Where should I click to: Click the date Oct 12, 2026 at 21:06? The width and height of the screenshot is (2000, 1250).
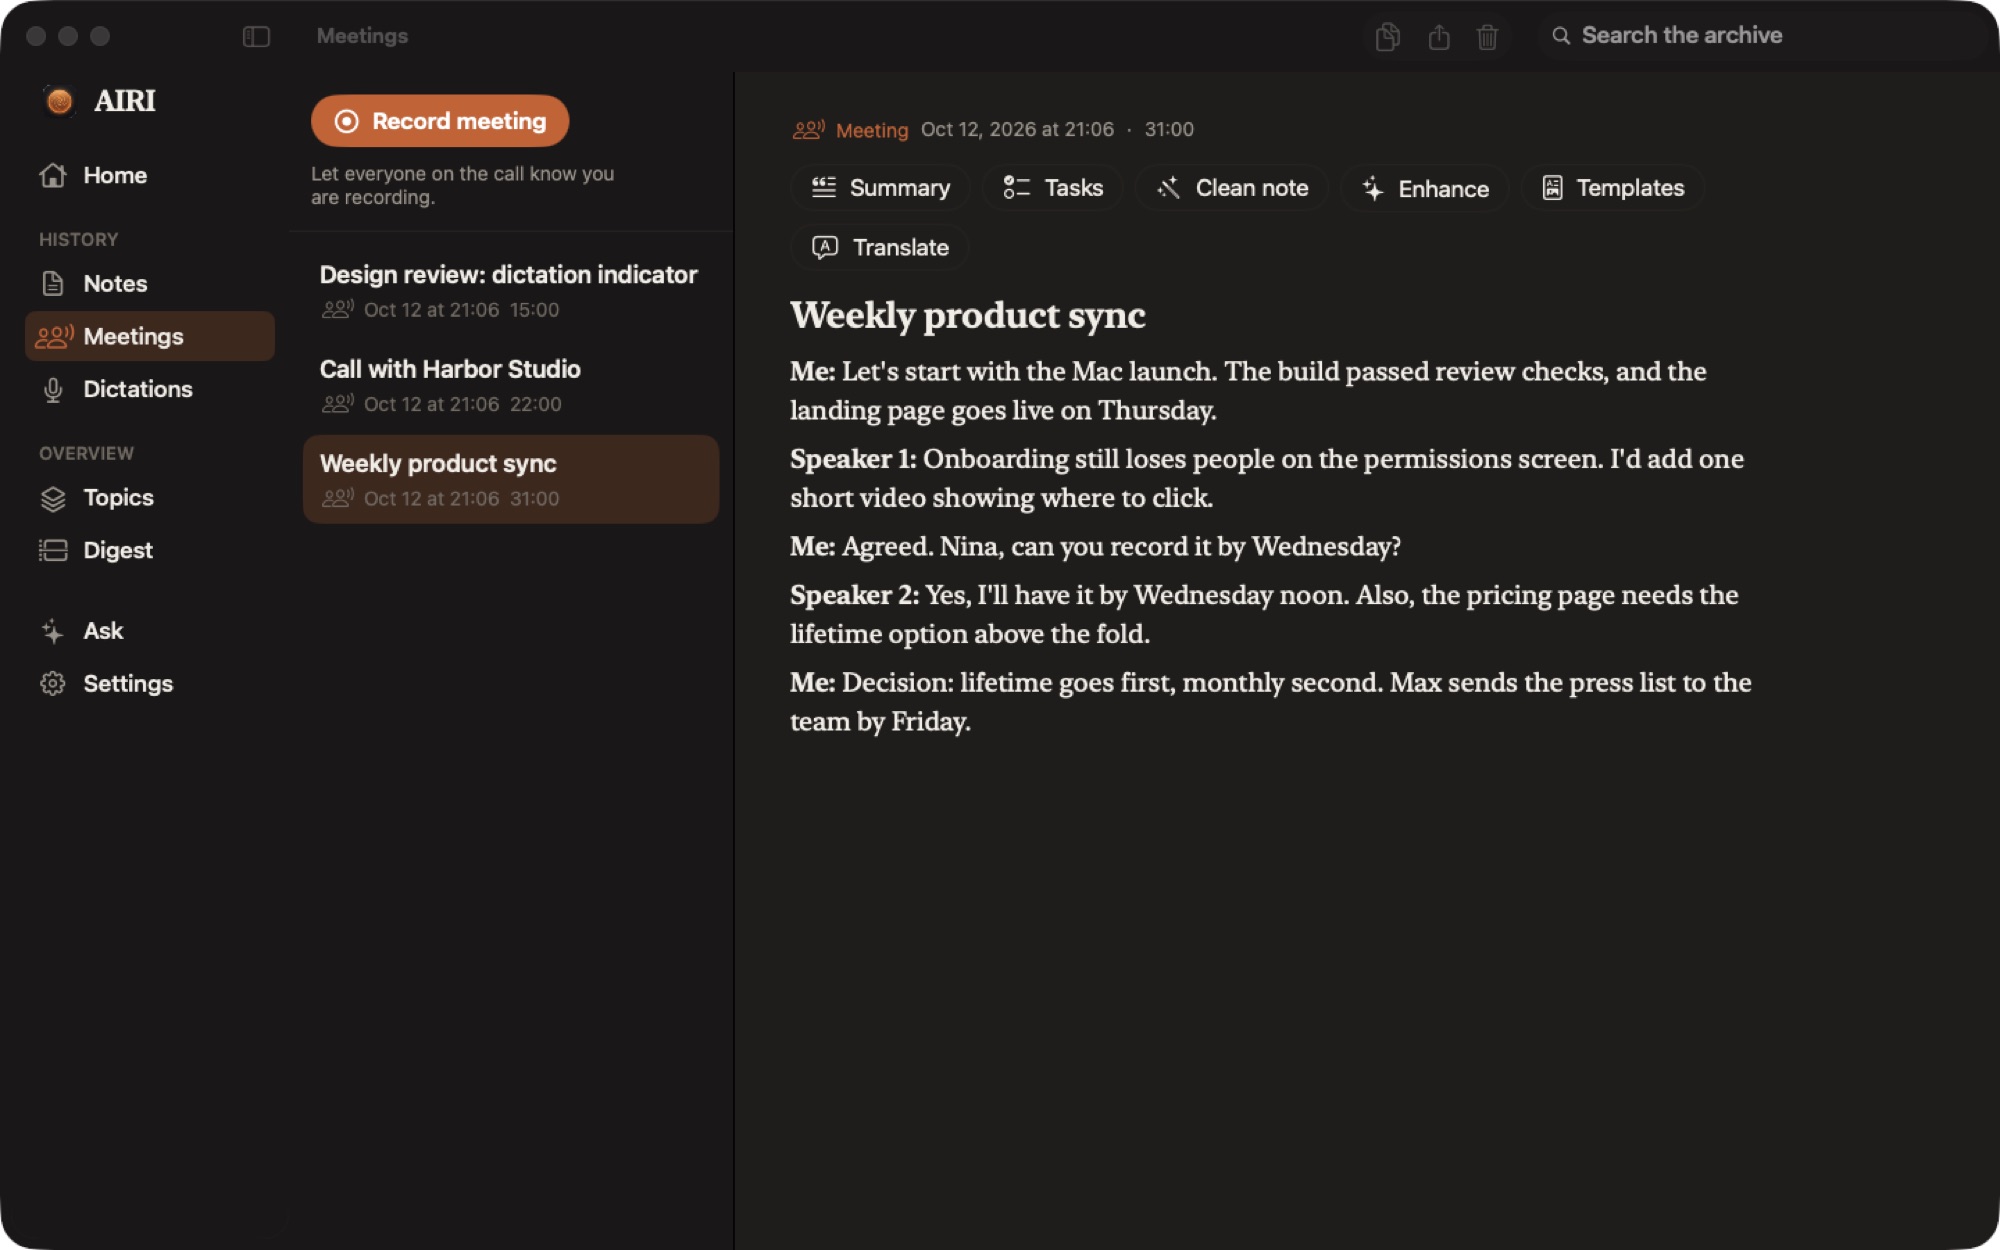click(1017, 129)
